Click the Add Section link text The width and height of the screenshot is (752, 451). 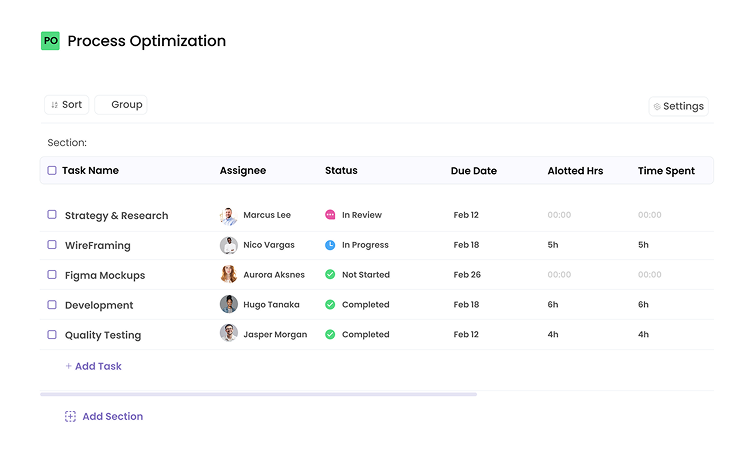click(112, 417)
